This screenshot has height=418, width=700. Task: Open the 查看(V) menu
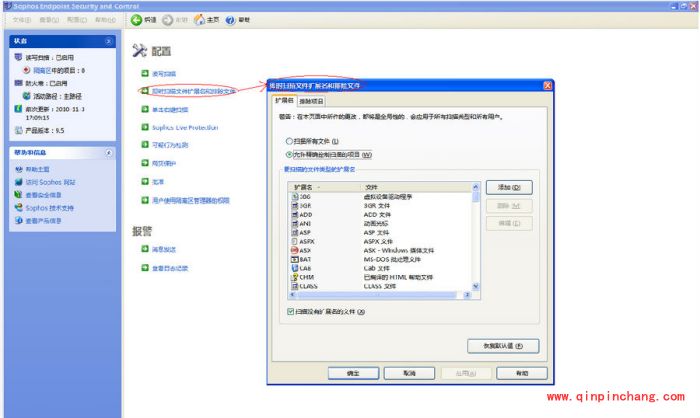[49, 20]
